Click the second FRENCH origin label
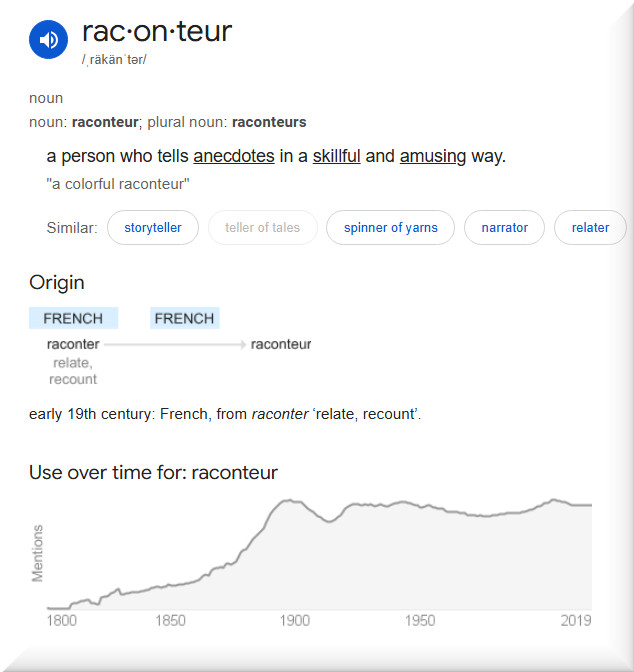Screen dimensions: 634x672 [184, 318]
